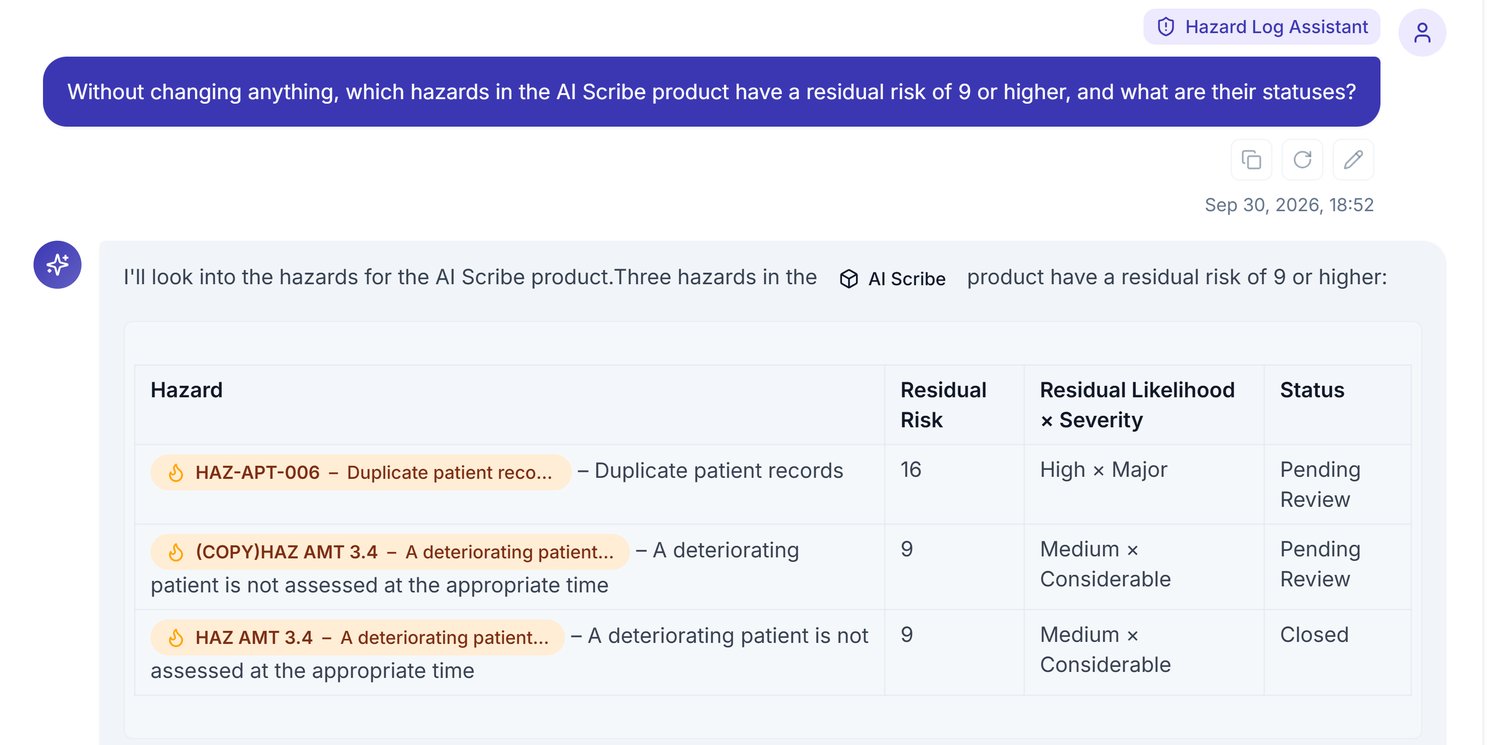1508x745 pixels.
Task: Open the Hazard Log Assistant badge
Action: pos(1262,27)
